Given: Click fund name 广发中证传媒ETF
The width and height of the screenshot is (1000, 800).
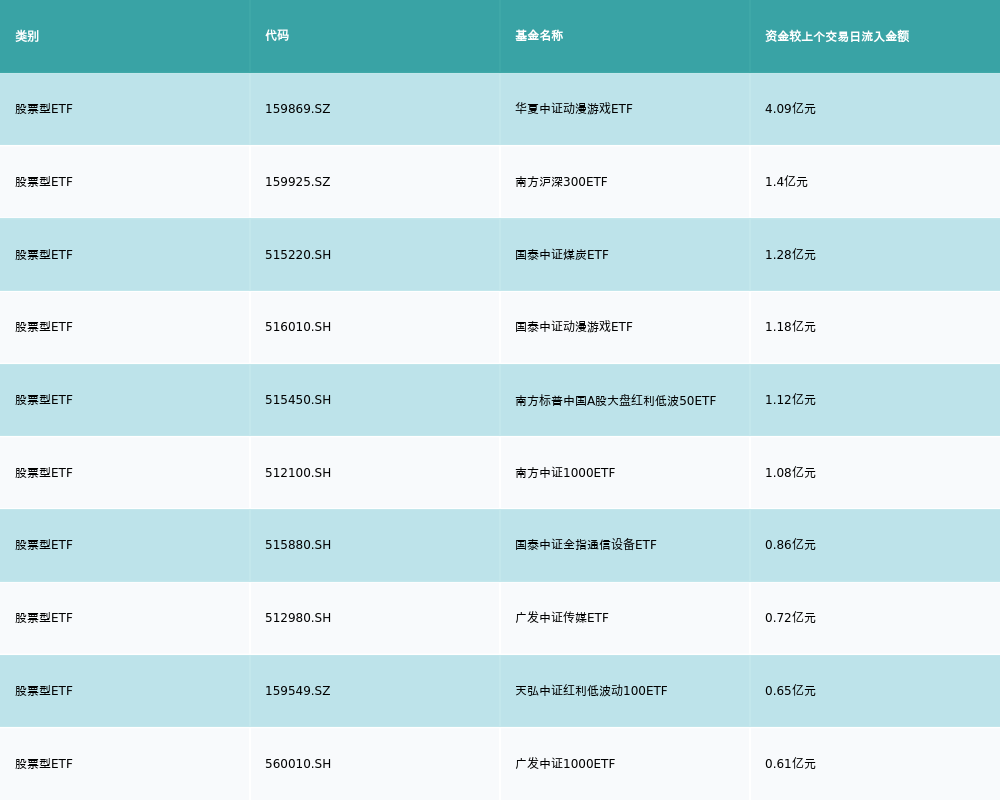Looking at the screenshot, I should click(562, 618).
